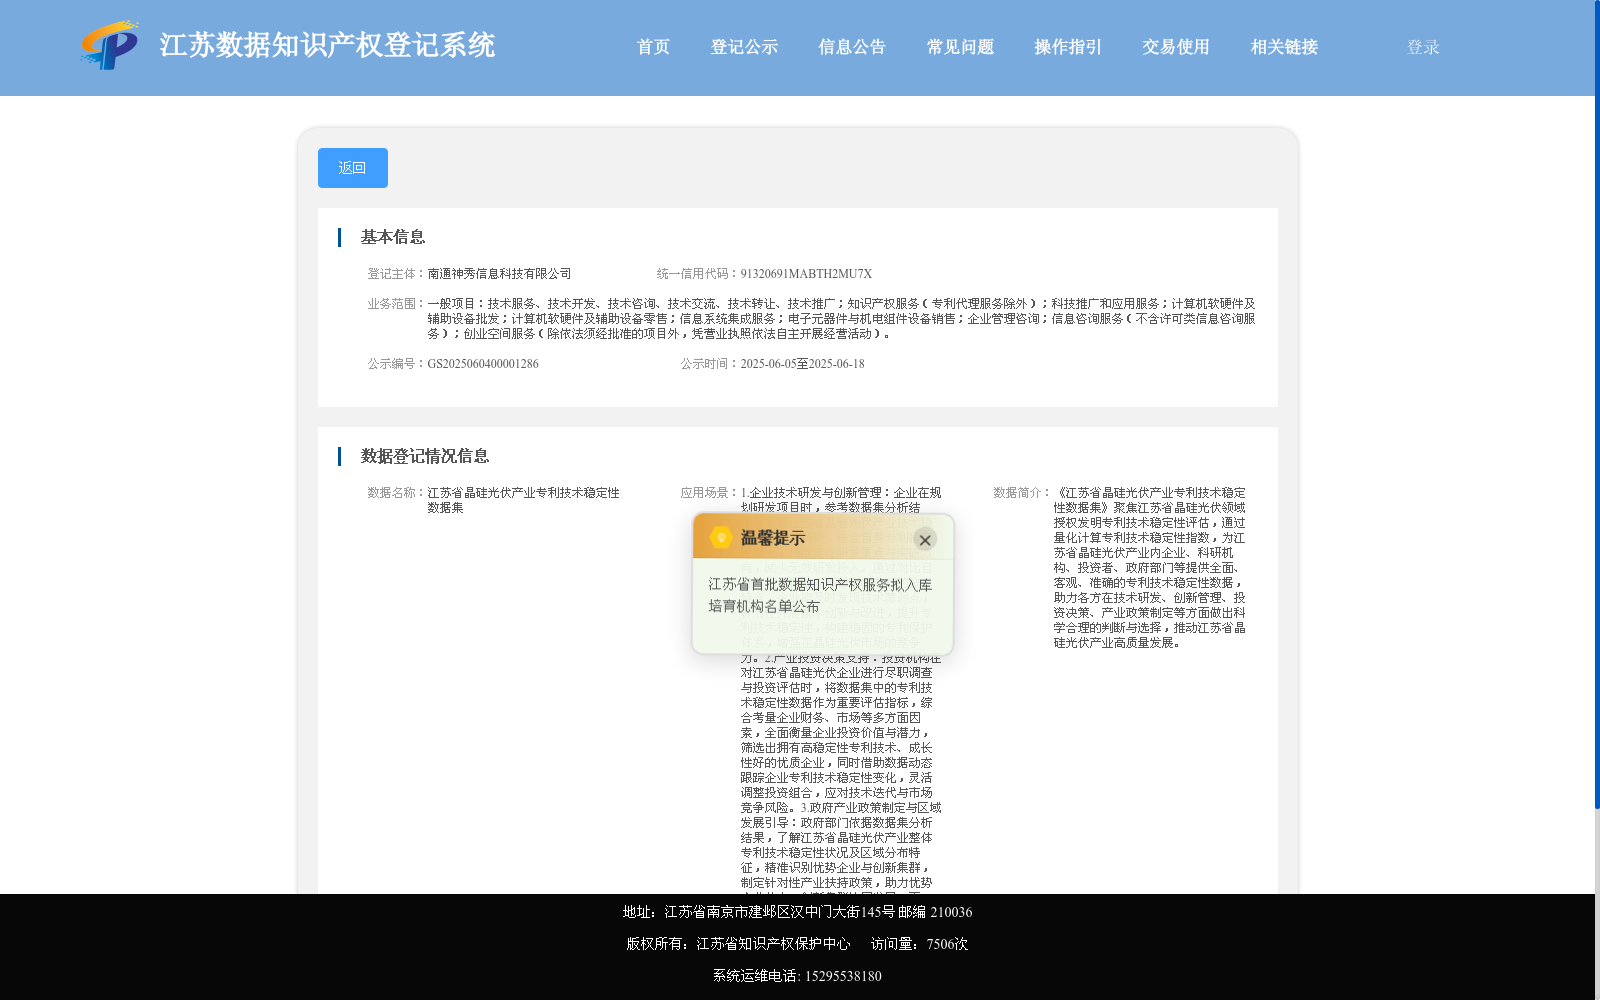This screenshot has width=1600, height=1000.
Task: Click the lightbulb icon in 温馨提示 popup
Action: coord(721,538)
